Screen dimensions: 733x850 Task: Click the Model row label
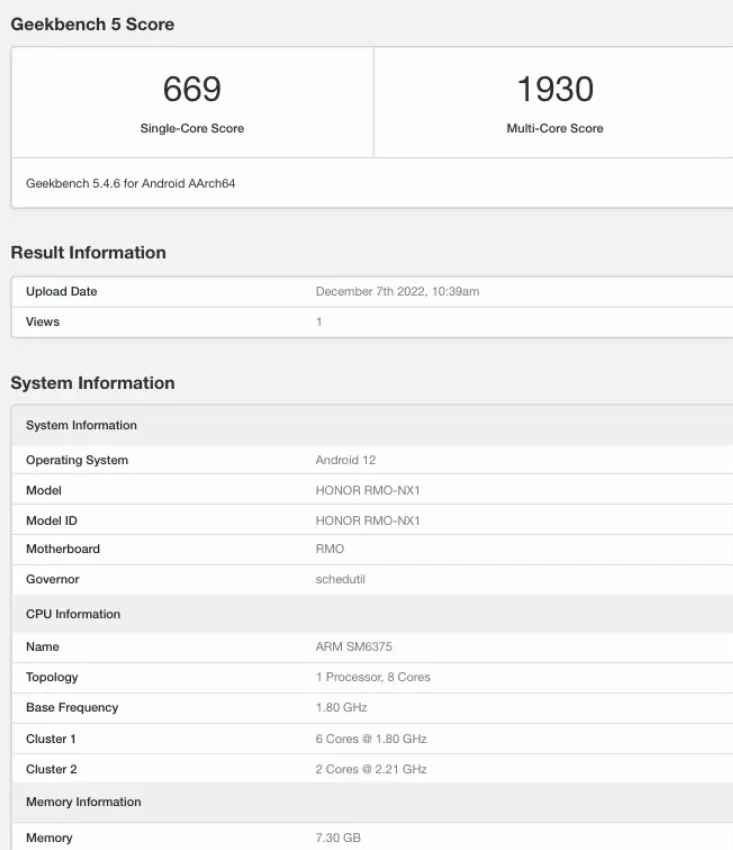click(x=43, y=491)
